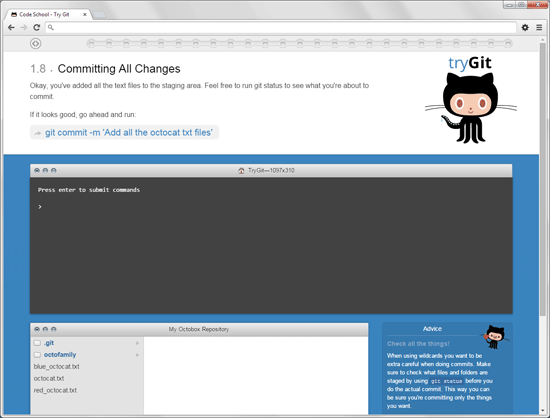Click the Advice panel octocat icon
This screenshot has height=418, width=550.
tap(495, 336)
